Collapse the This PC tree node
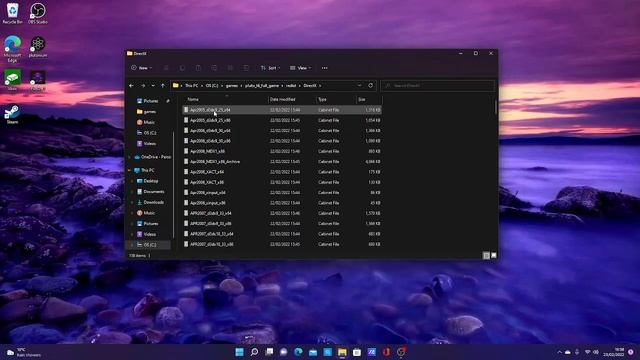This screenshot has width=640, height=360. click(130, 170)
